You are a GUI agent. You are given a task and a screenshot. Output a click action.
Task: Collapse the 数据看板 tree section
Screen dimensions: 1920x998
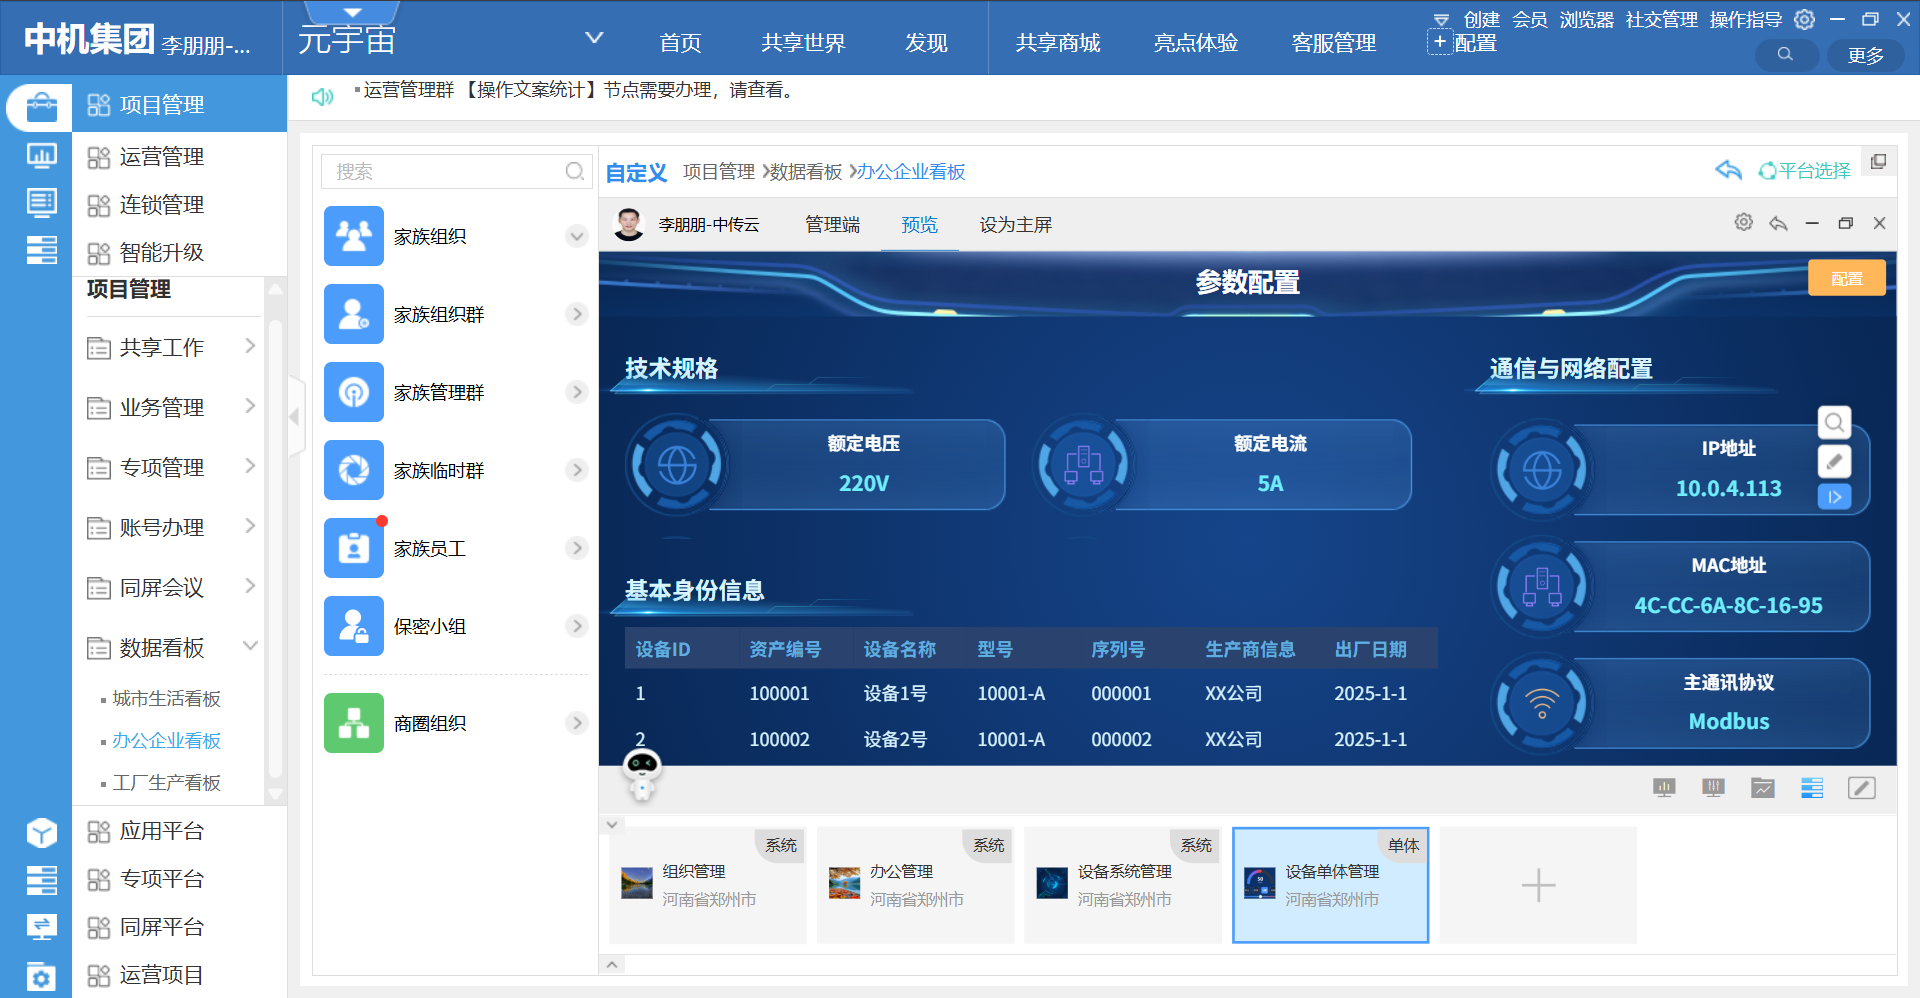point(250,646)
